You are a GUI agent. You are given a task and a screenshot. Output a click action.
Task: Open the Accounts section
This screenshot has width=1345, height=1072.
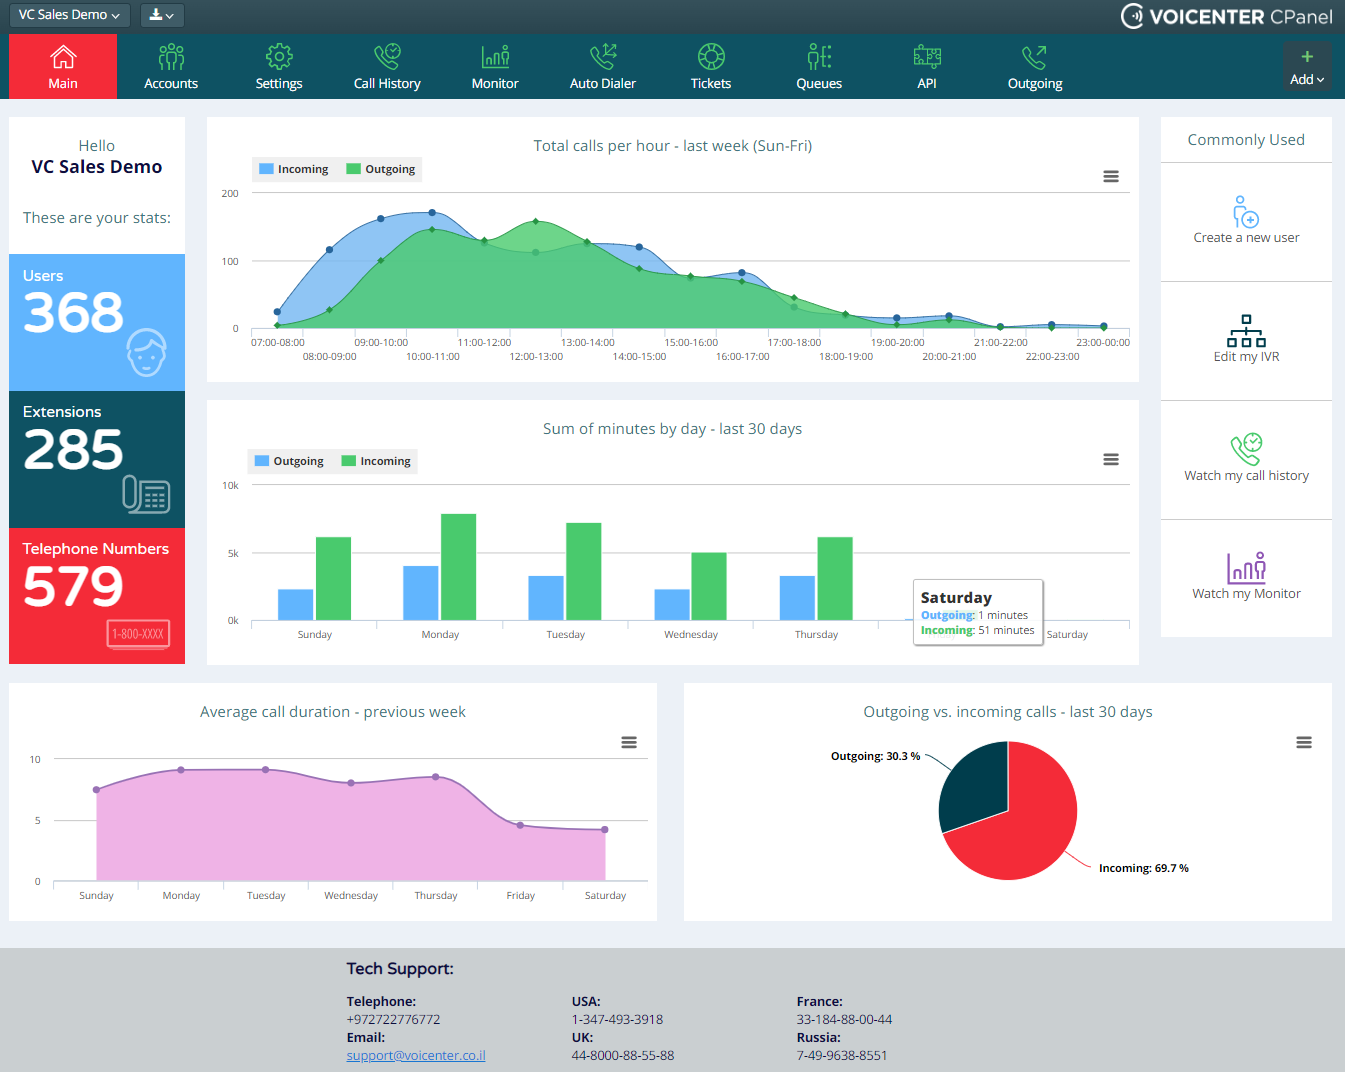click(x=171, y=67)
